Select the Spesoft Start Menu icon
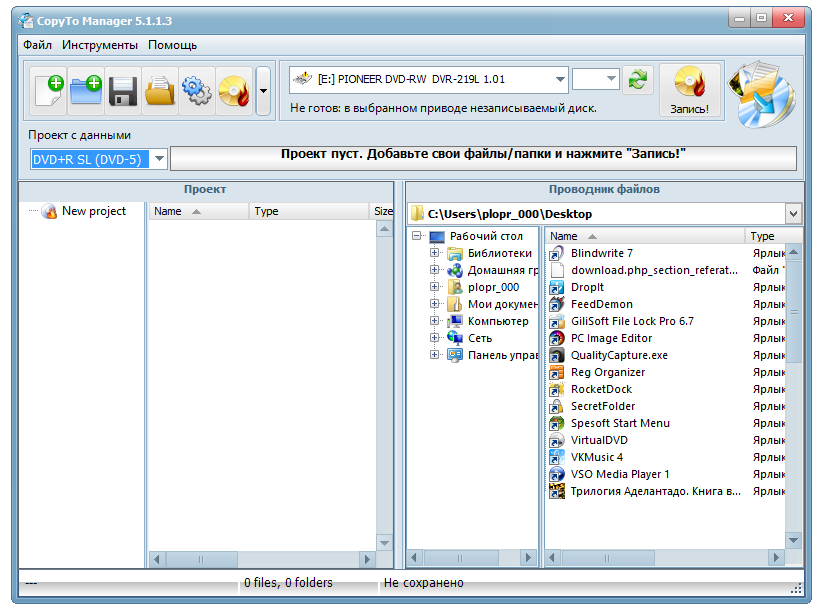Viewport: 820px width, 606px height. pos(557,424)
